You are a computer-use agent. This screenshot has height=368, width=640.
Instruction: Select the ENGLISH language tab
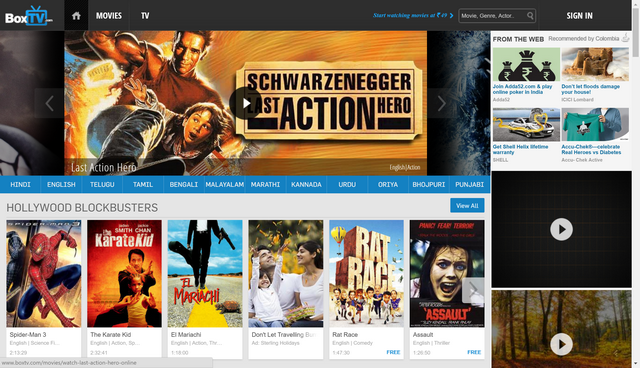(x=61, y=184)
